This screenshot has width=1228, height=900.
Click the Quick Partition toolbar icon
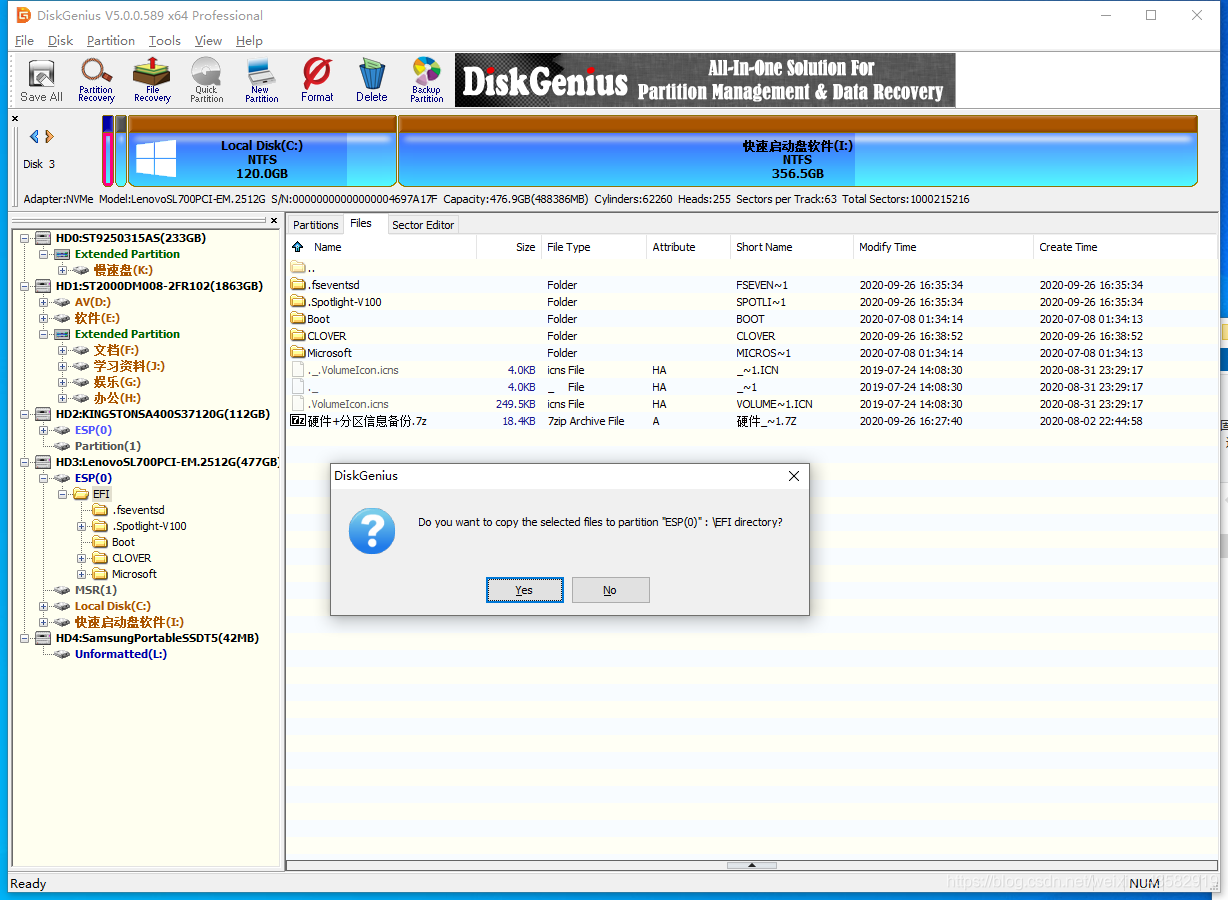click(206, 80)
